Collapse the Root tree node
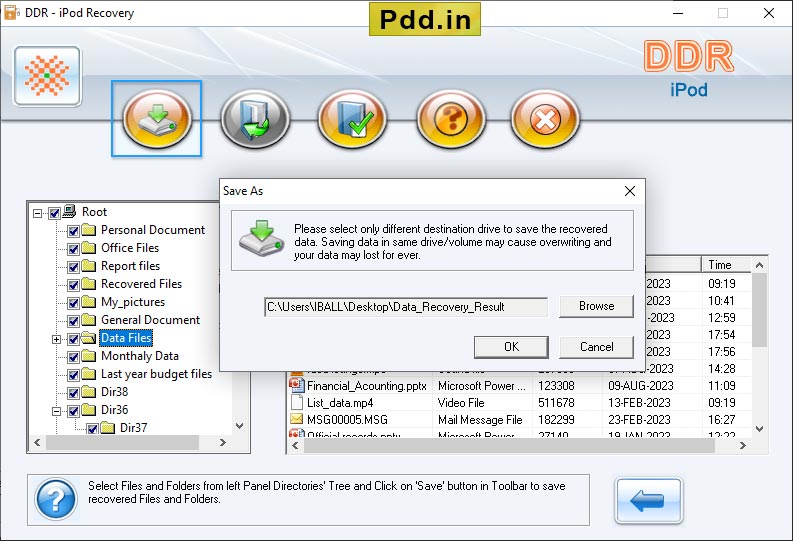This screenshot has width=793, height=541. 37,213
